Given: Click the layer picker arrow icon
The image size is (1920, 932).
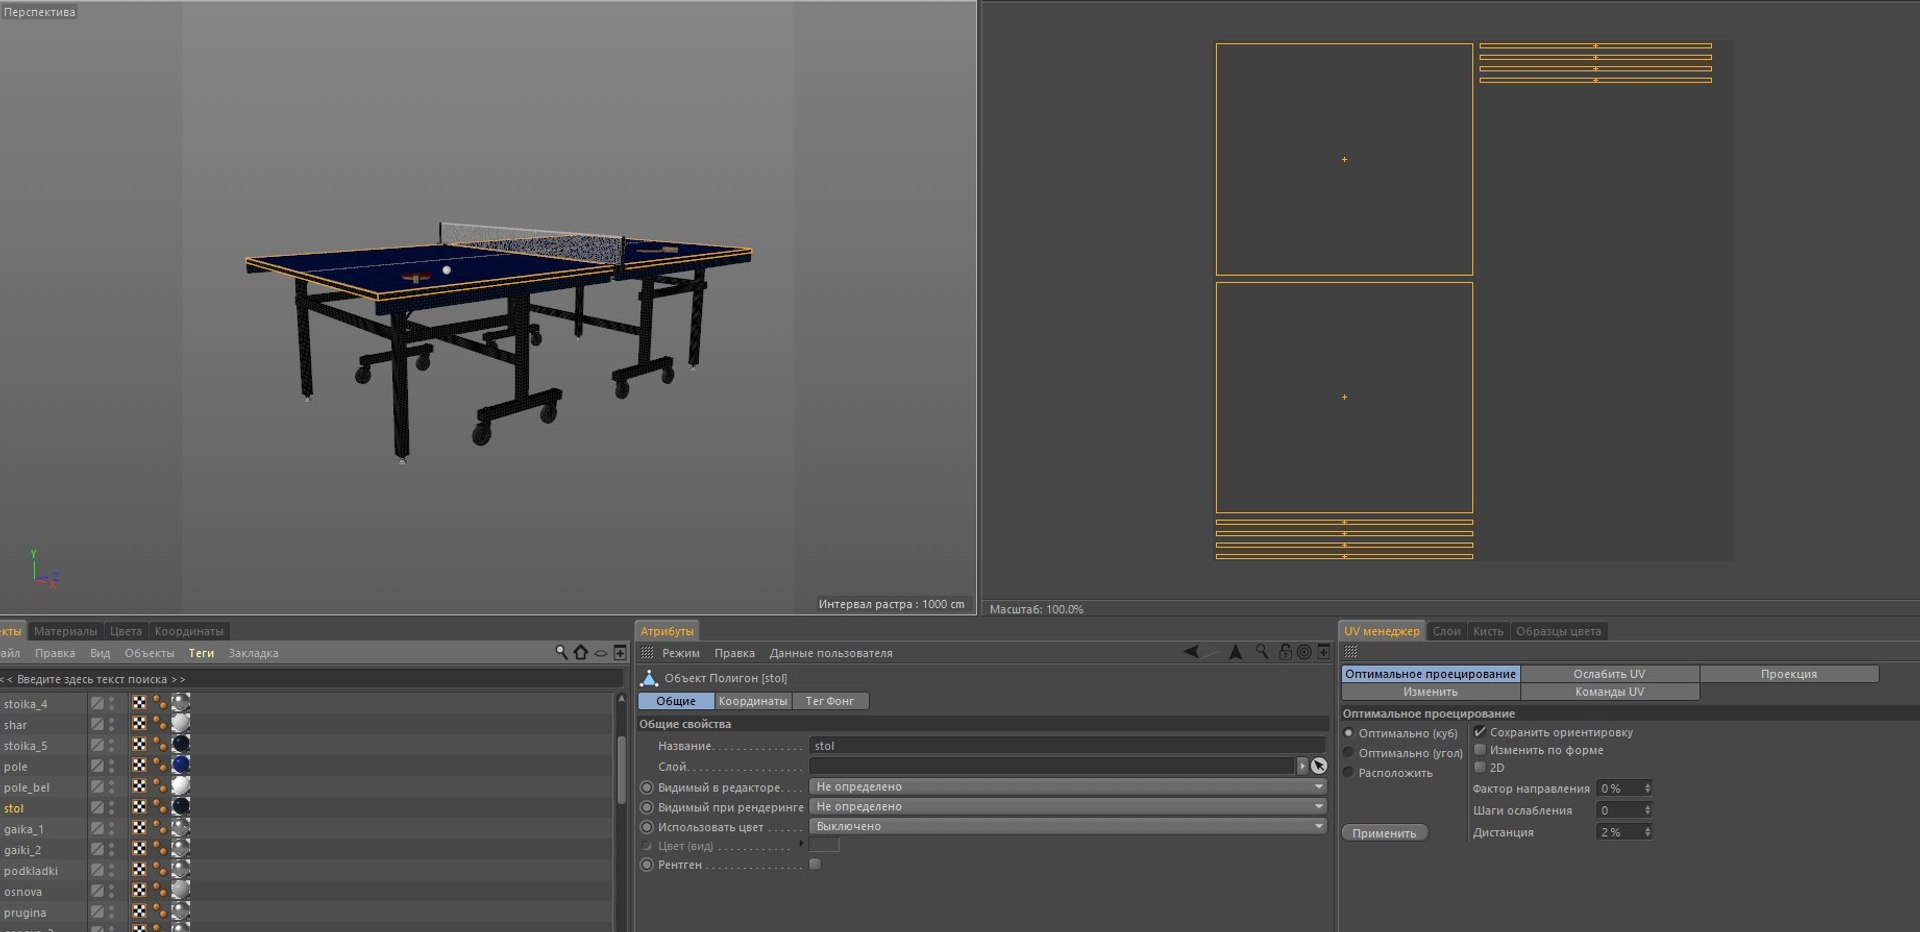Looking at the screenshot, I should (1319, 766).
